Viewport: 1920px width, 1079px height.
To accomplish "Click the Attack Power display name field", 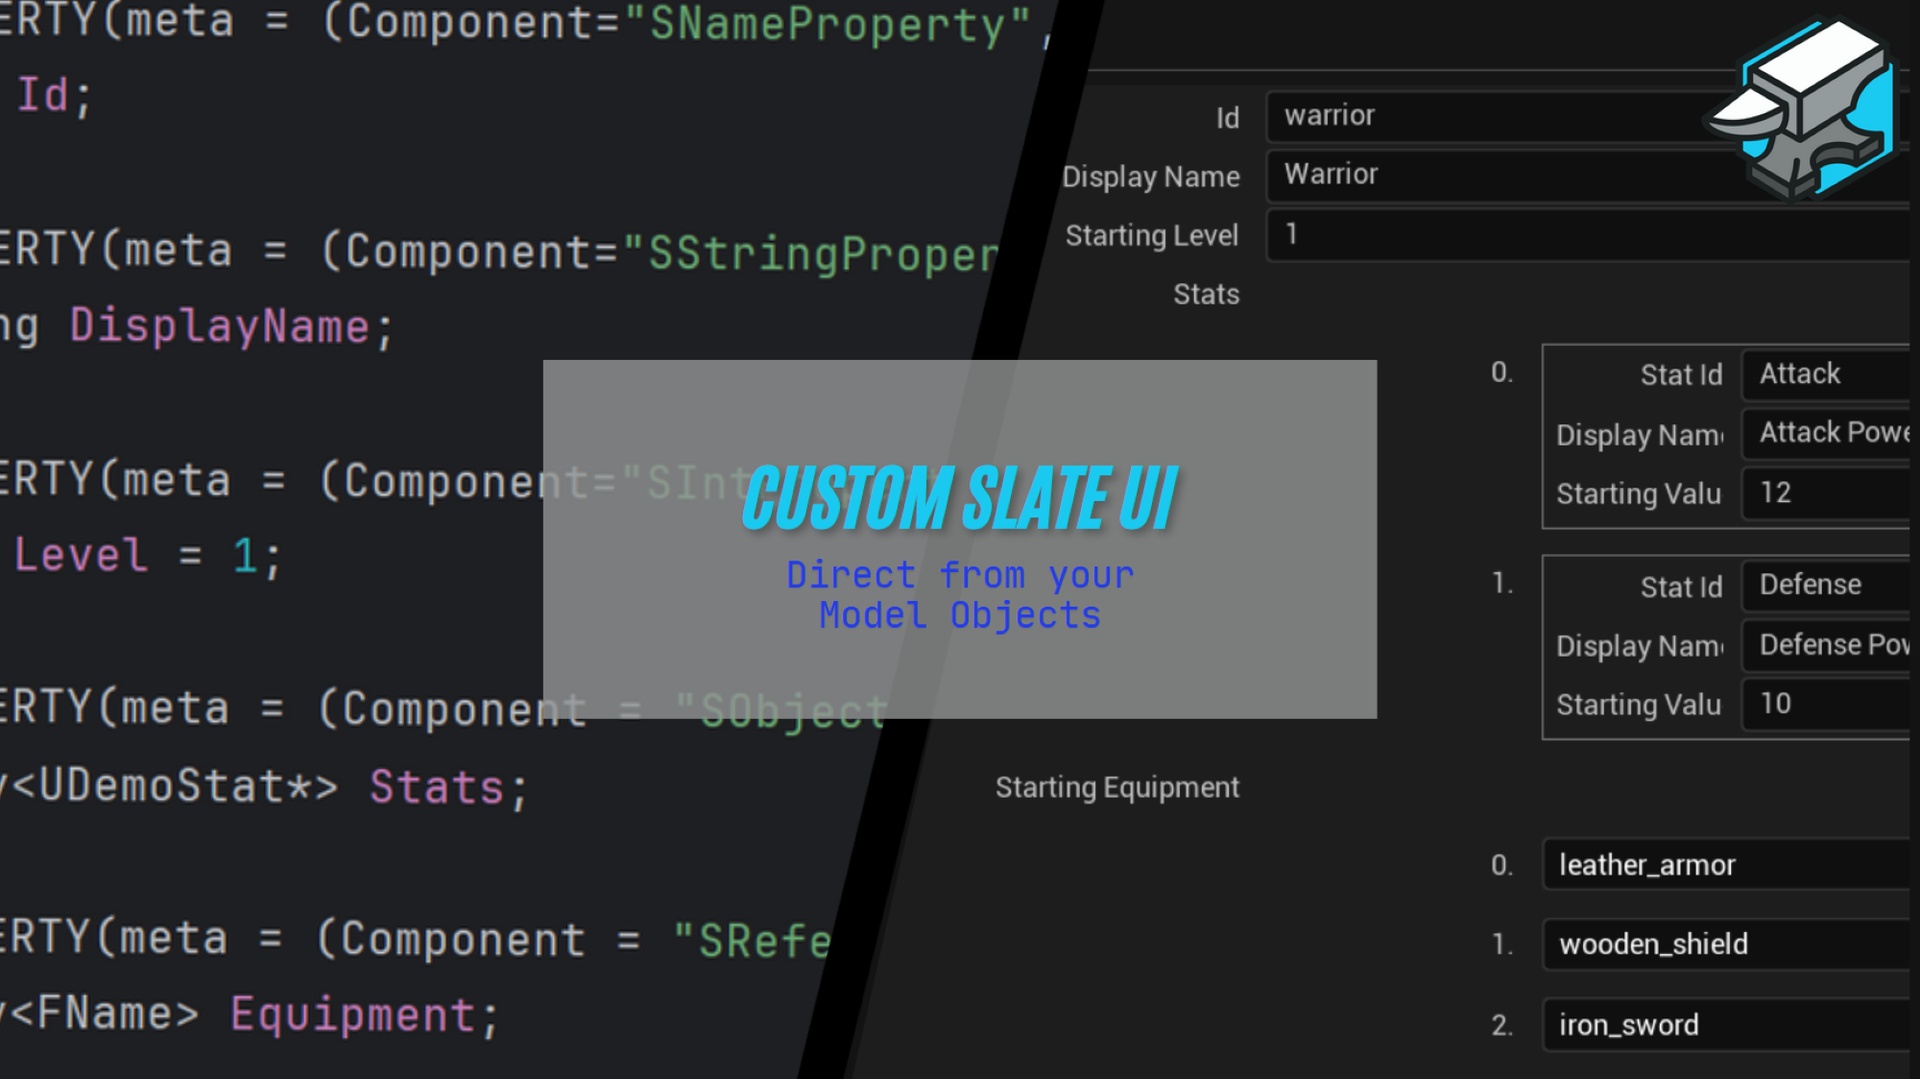I will coord(1826,433).
